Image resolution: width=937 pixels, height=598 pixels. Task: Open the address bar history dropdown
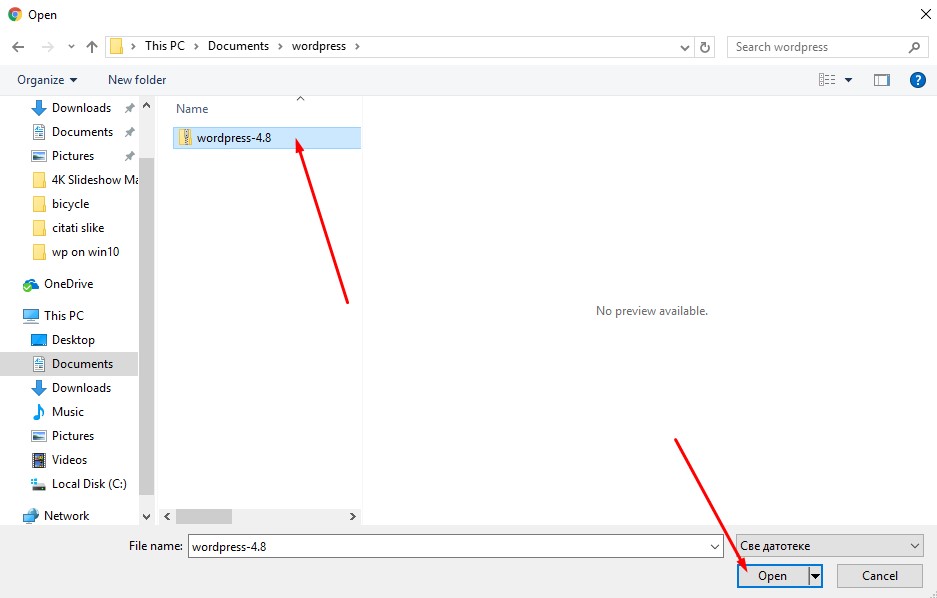[685, 47]
